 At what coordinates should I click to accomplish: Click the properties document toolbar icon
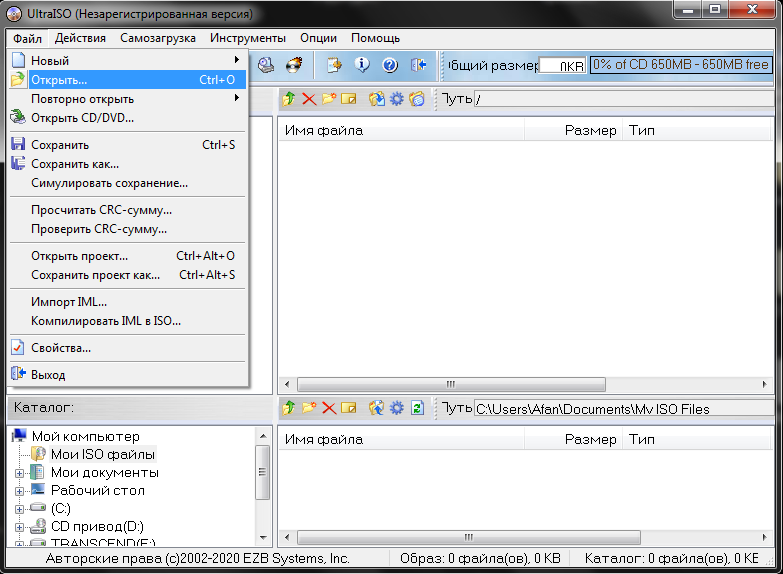[334, 65]
